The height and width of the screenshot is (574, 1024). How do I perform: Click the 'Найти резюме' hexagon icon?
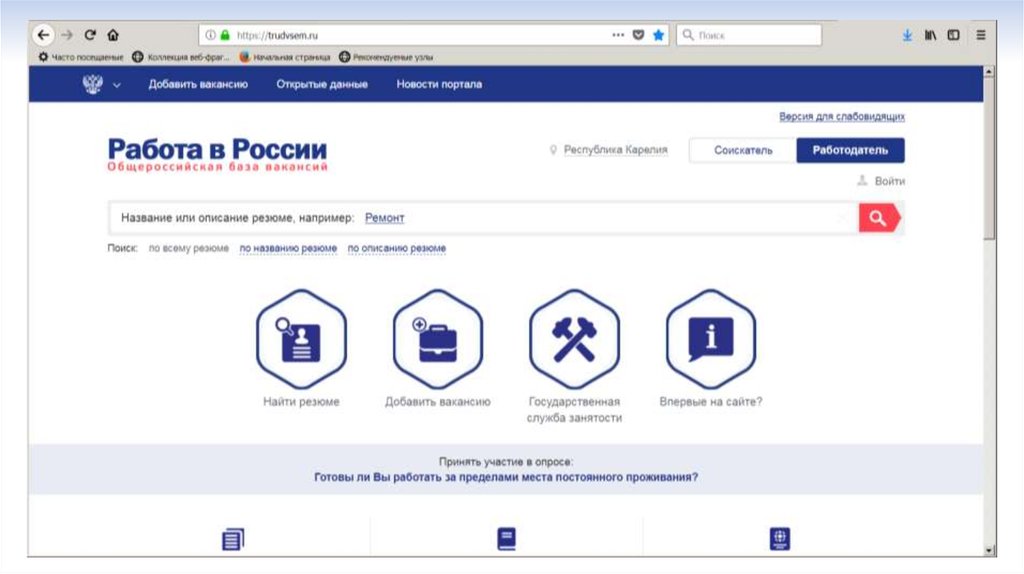[x=301, y=339]
